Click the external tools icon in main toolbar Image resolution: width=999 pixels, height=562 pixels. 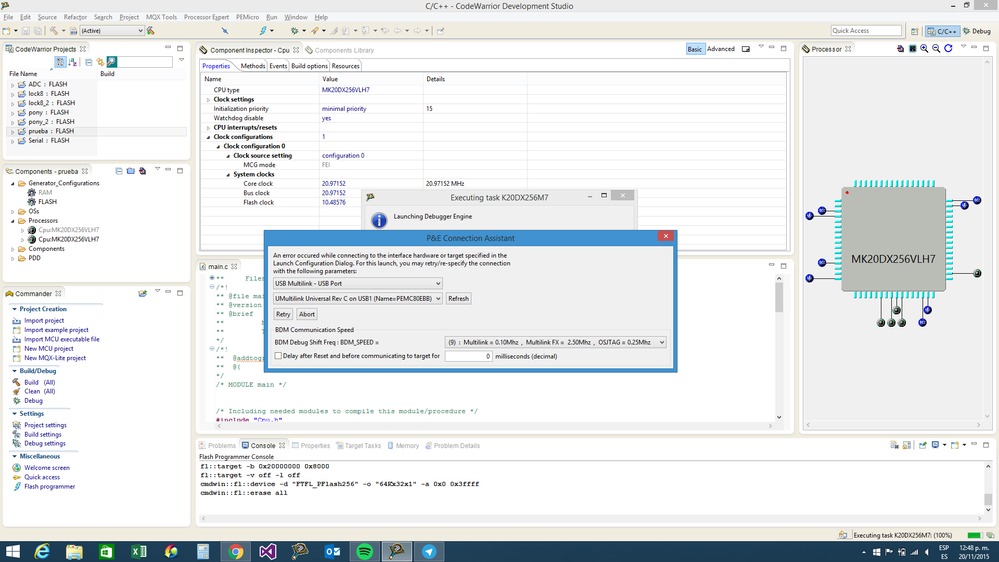pyautogui.click(x=315, y=31)
